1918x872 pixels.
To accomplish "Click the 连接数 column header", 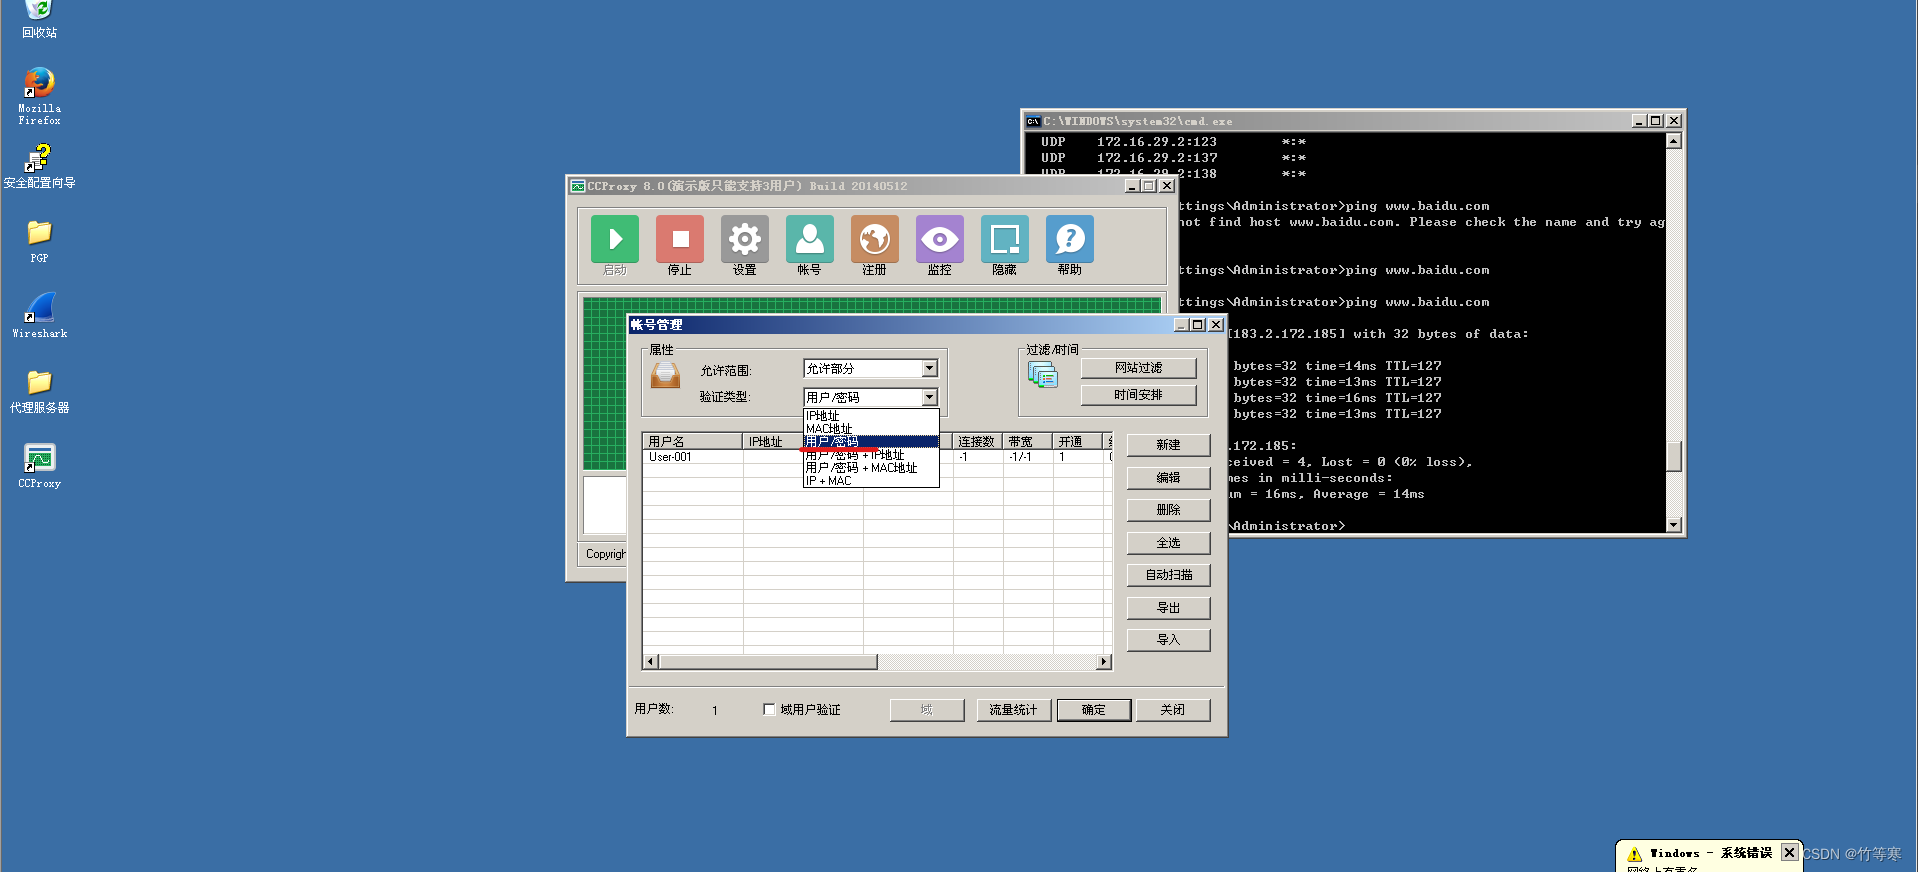I will pos(977,441).
